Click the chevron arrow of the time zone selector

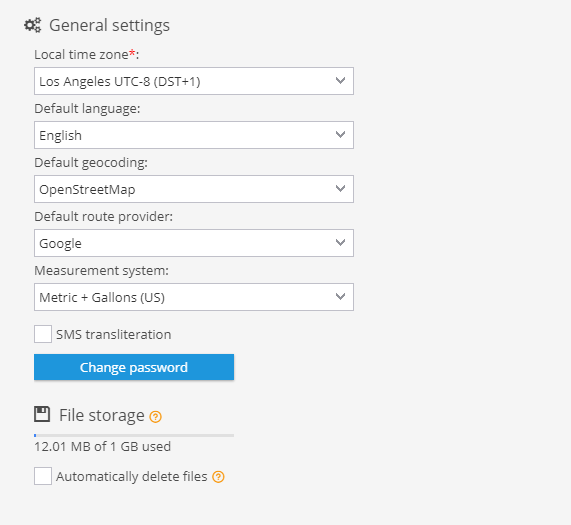click(340, 80)
